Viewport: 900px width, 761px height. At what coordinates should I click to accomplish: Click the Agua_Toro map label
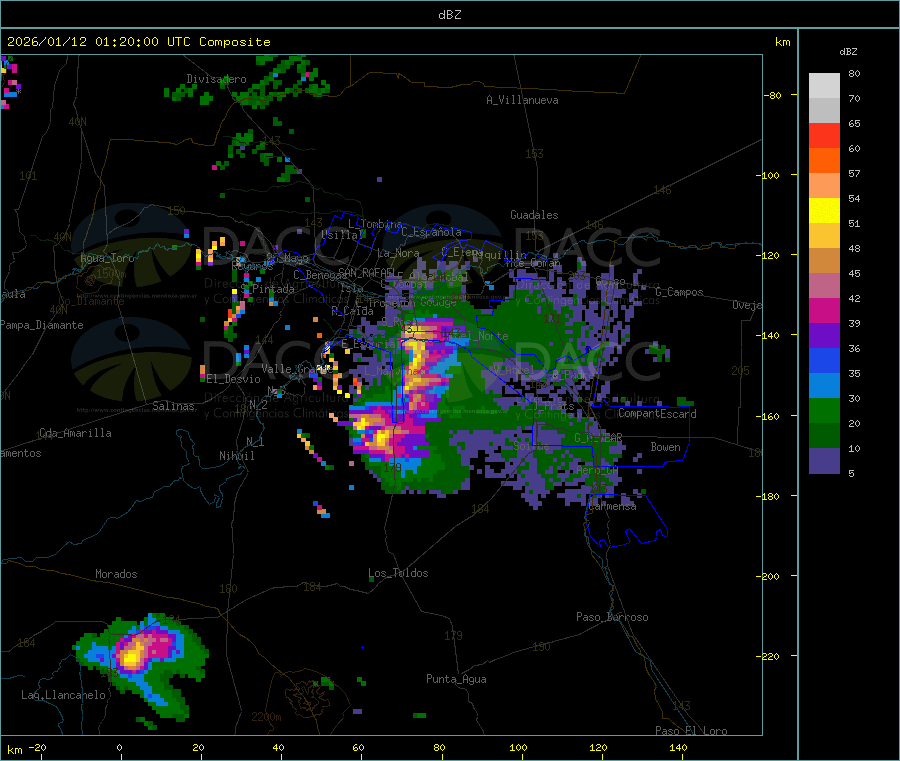point(107,258)
